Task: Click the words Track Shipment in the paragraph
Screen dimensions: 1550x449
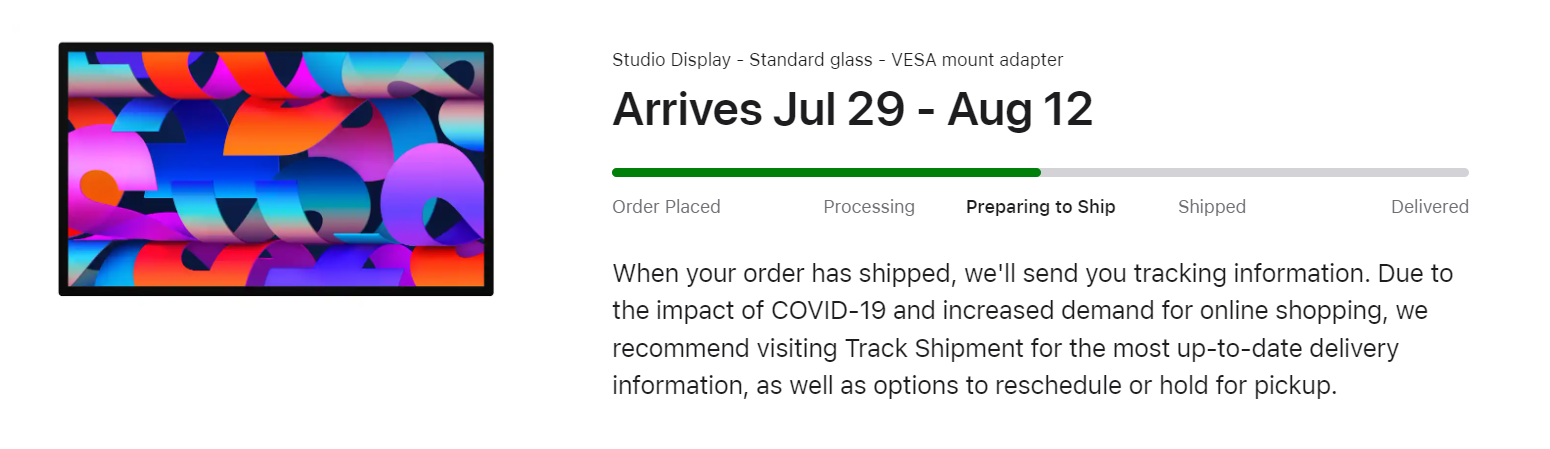Action: pos(934,349)
